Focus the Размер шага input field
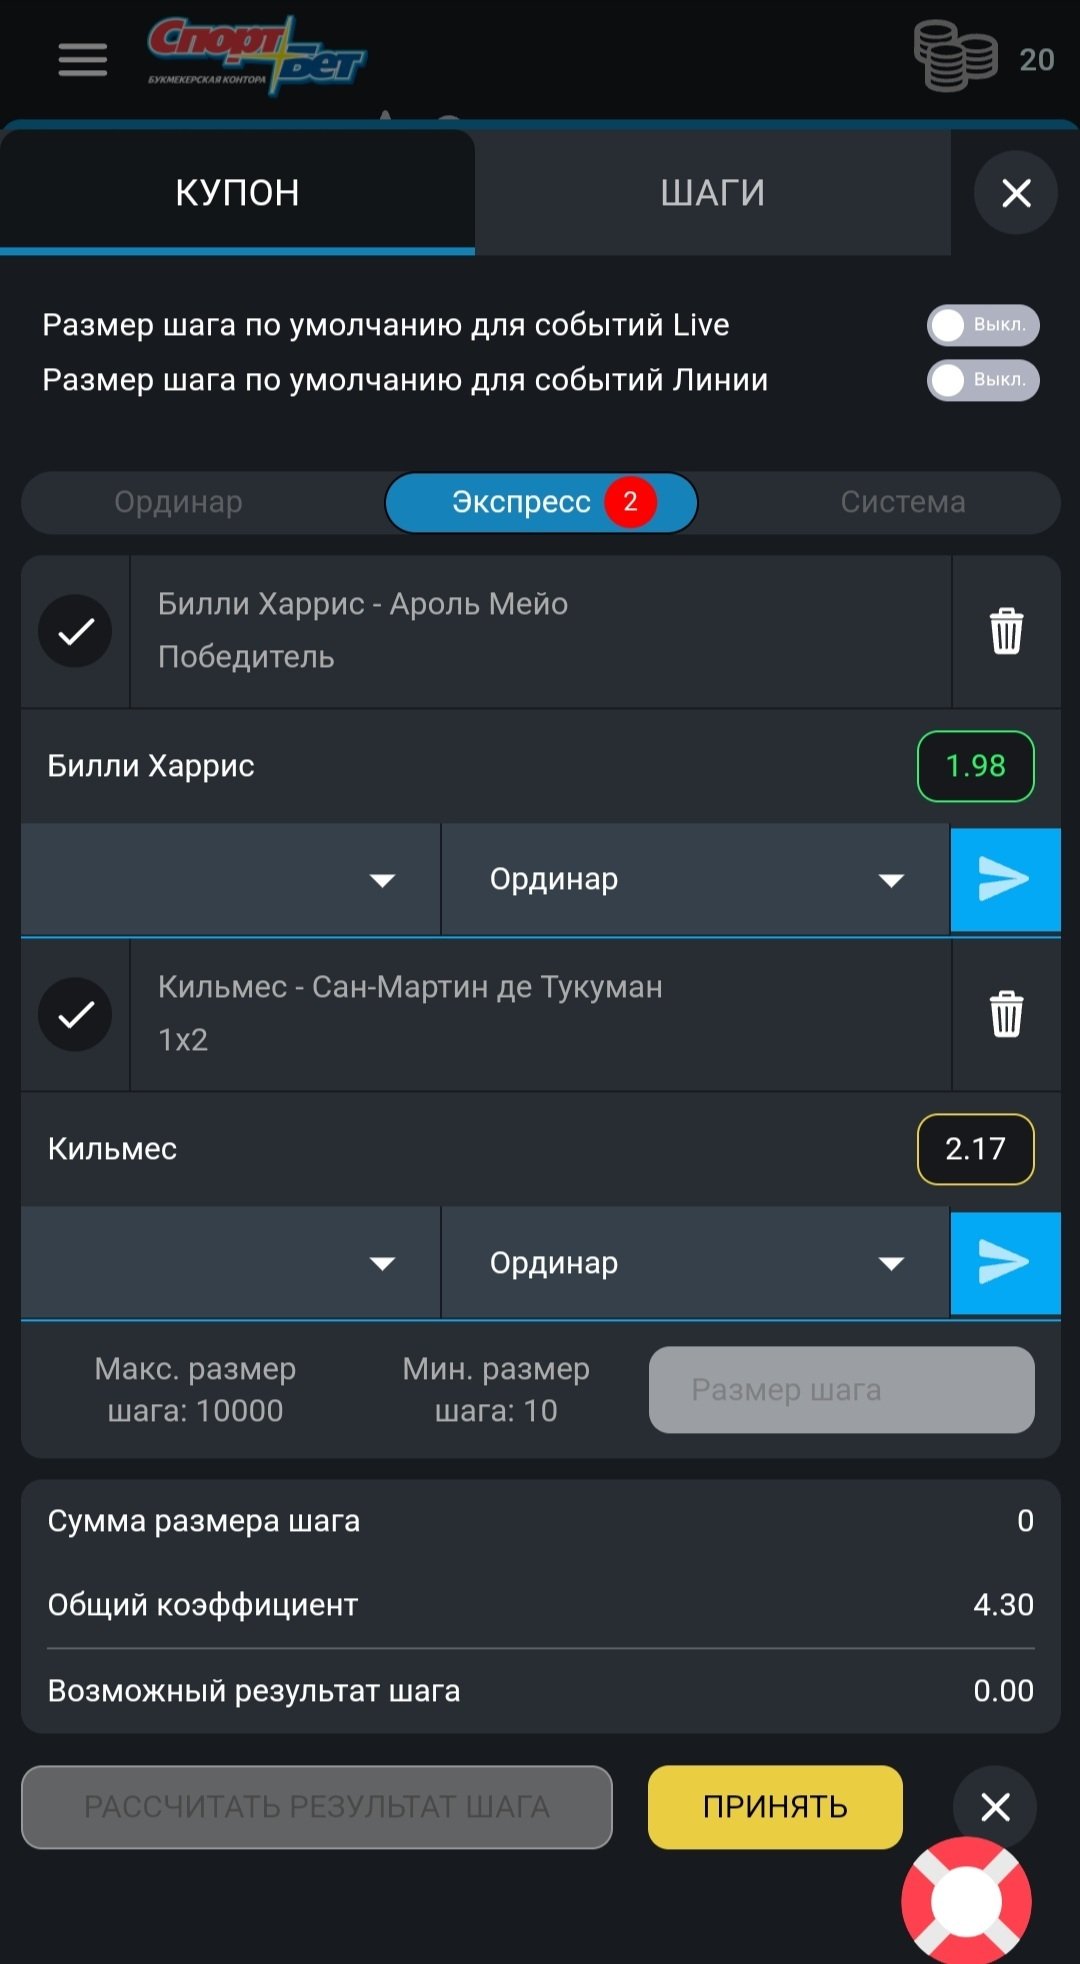This screenshot has width=1080, height=1964. (841, 1390)
